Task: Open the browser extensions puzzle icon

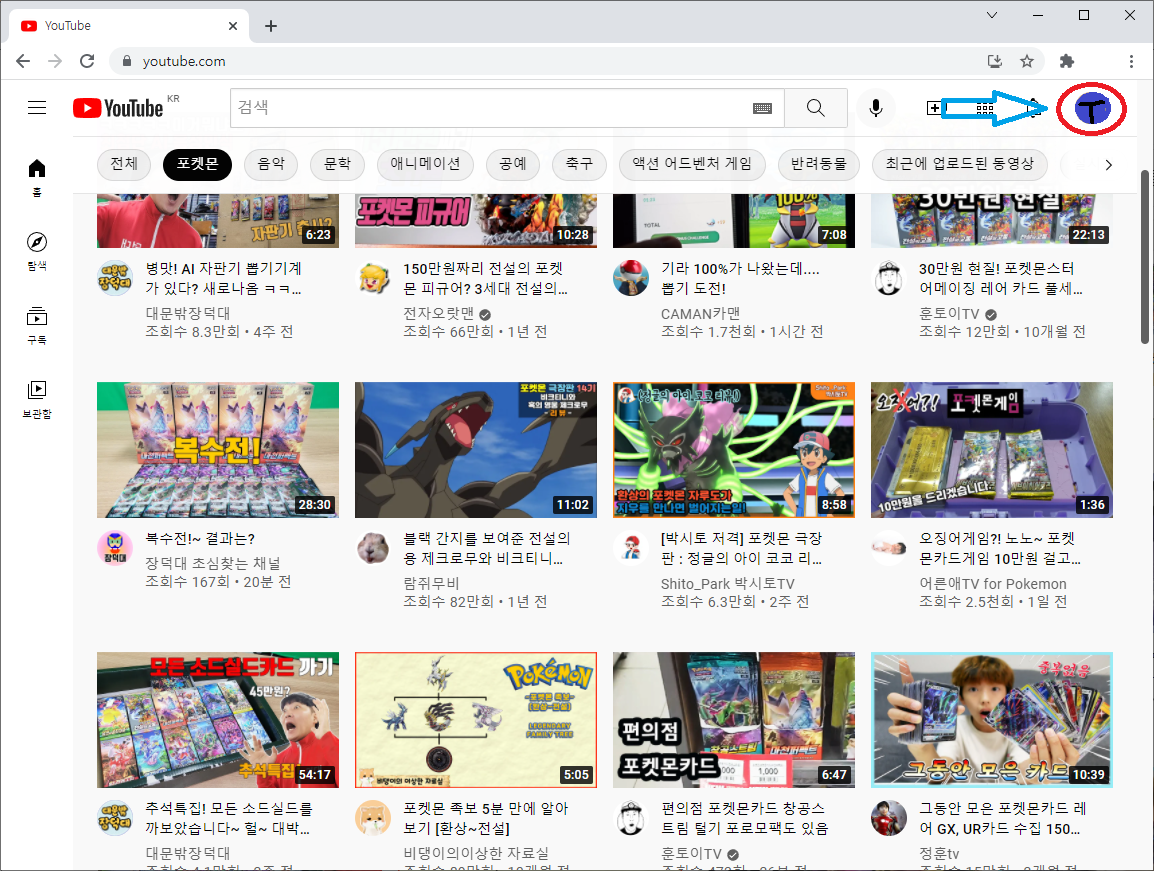Action: 1066,61
